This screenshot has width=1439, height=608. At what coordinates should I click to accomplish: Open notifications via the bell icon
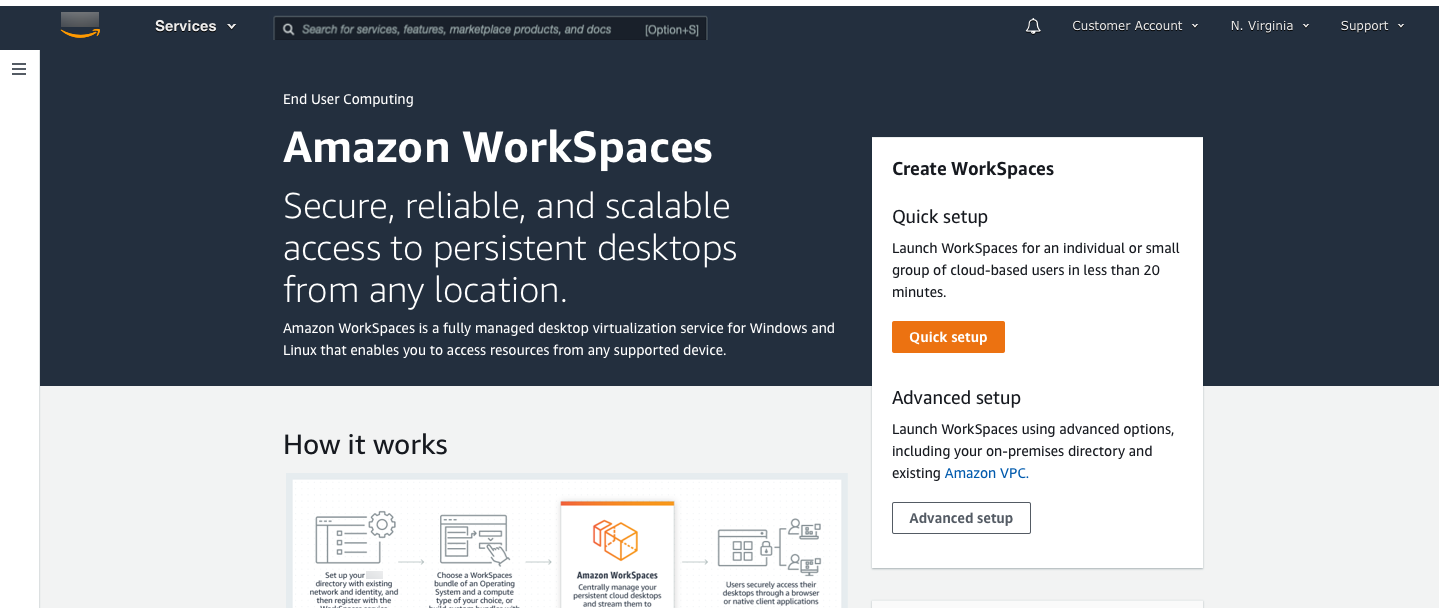1032,25
